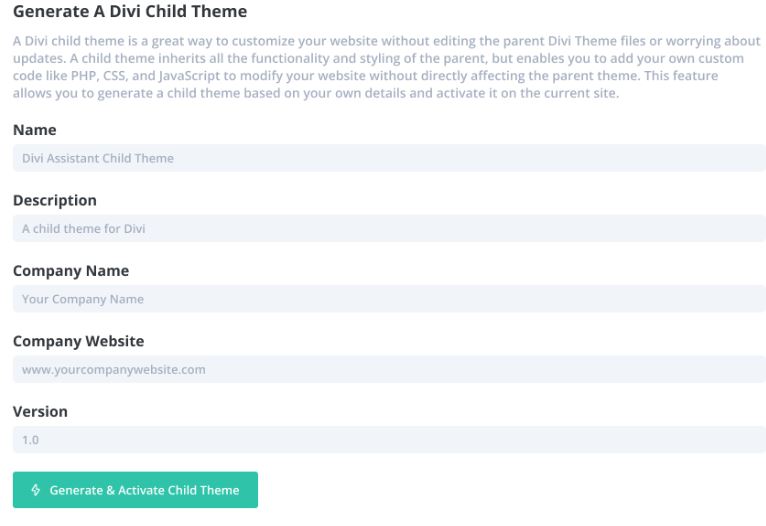Click the 'Company Website' label text

pos(79,341)
